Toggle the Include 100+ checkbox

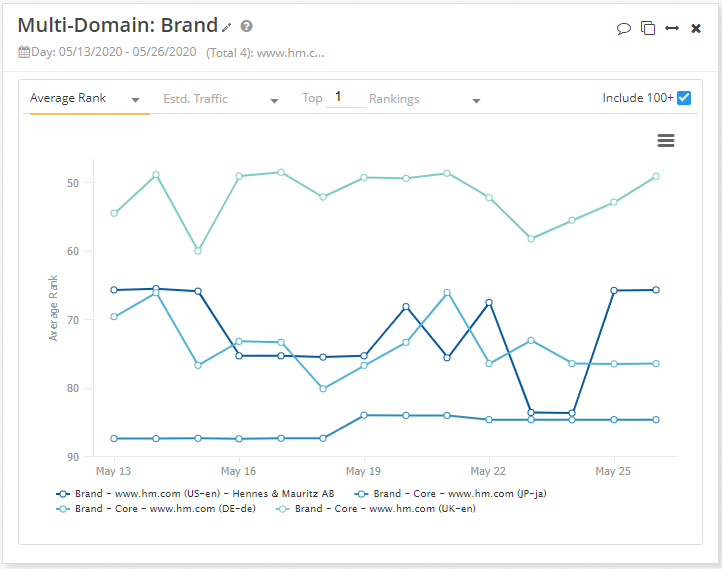684,98
